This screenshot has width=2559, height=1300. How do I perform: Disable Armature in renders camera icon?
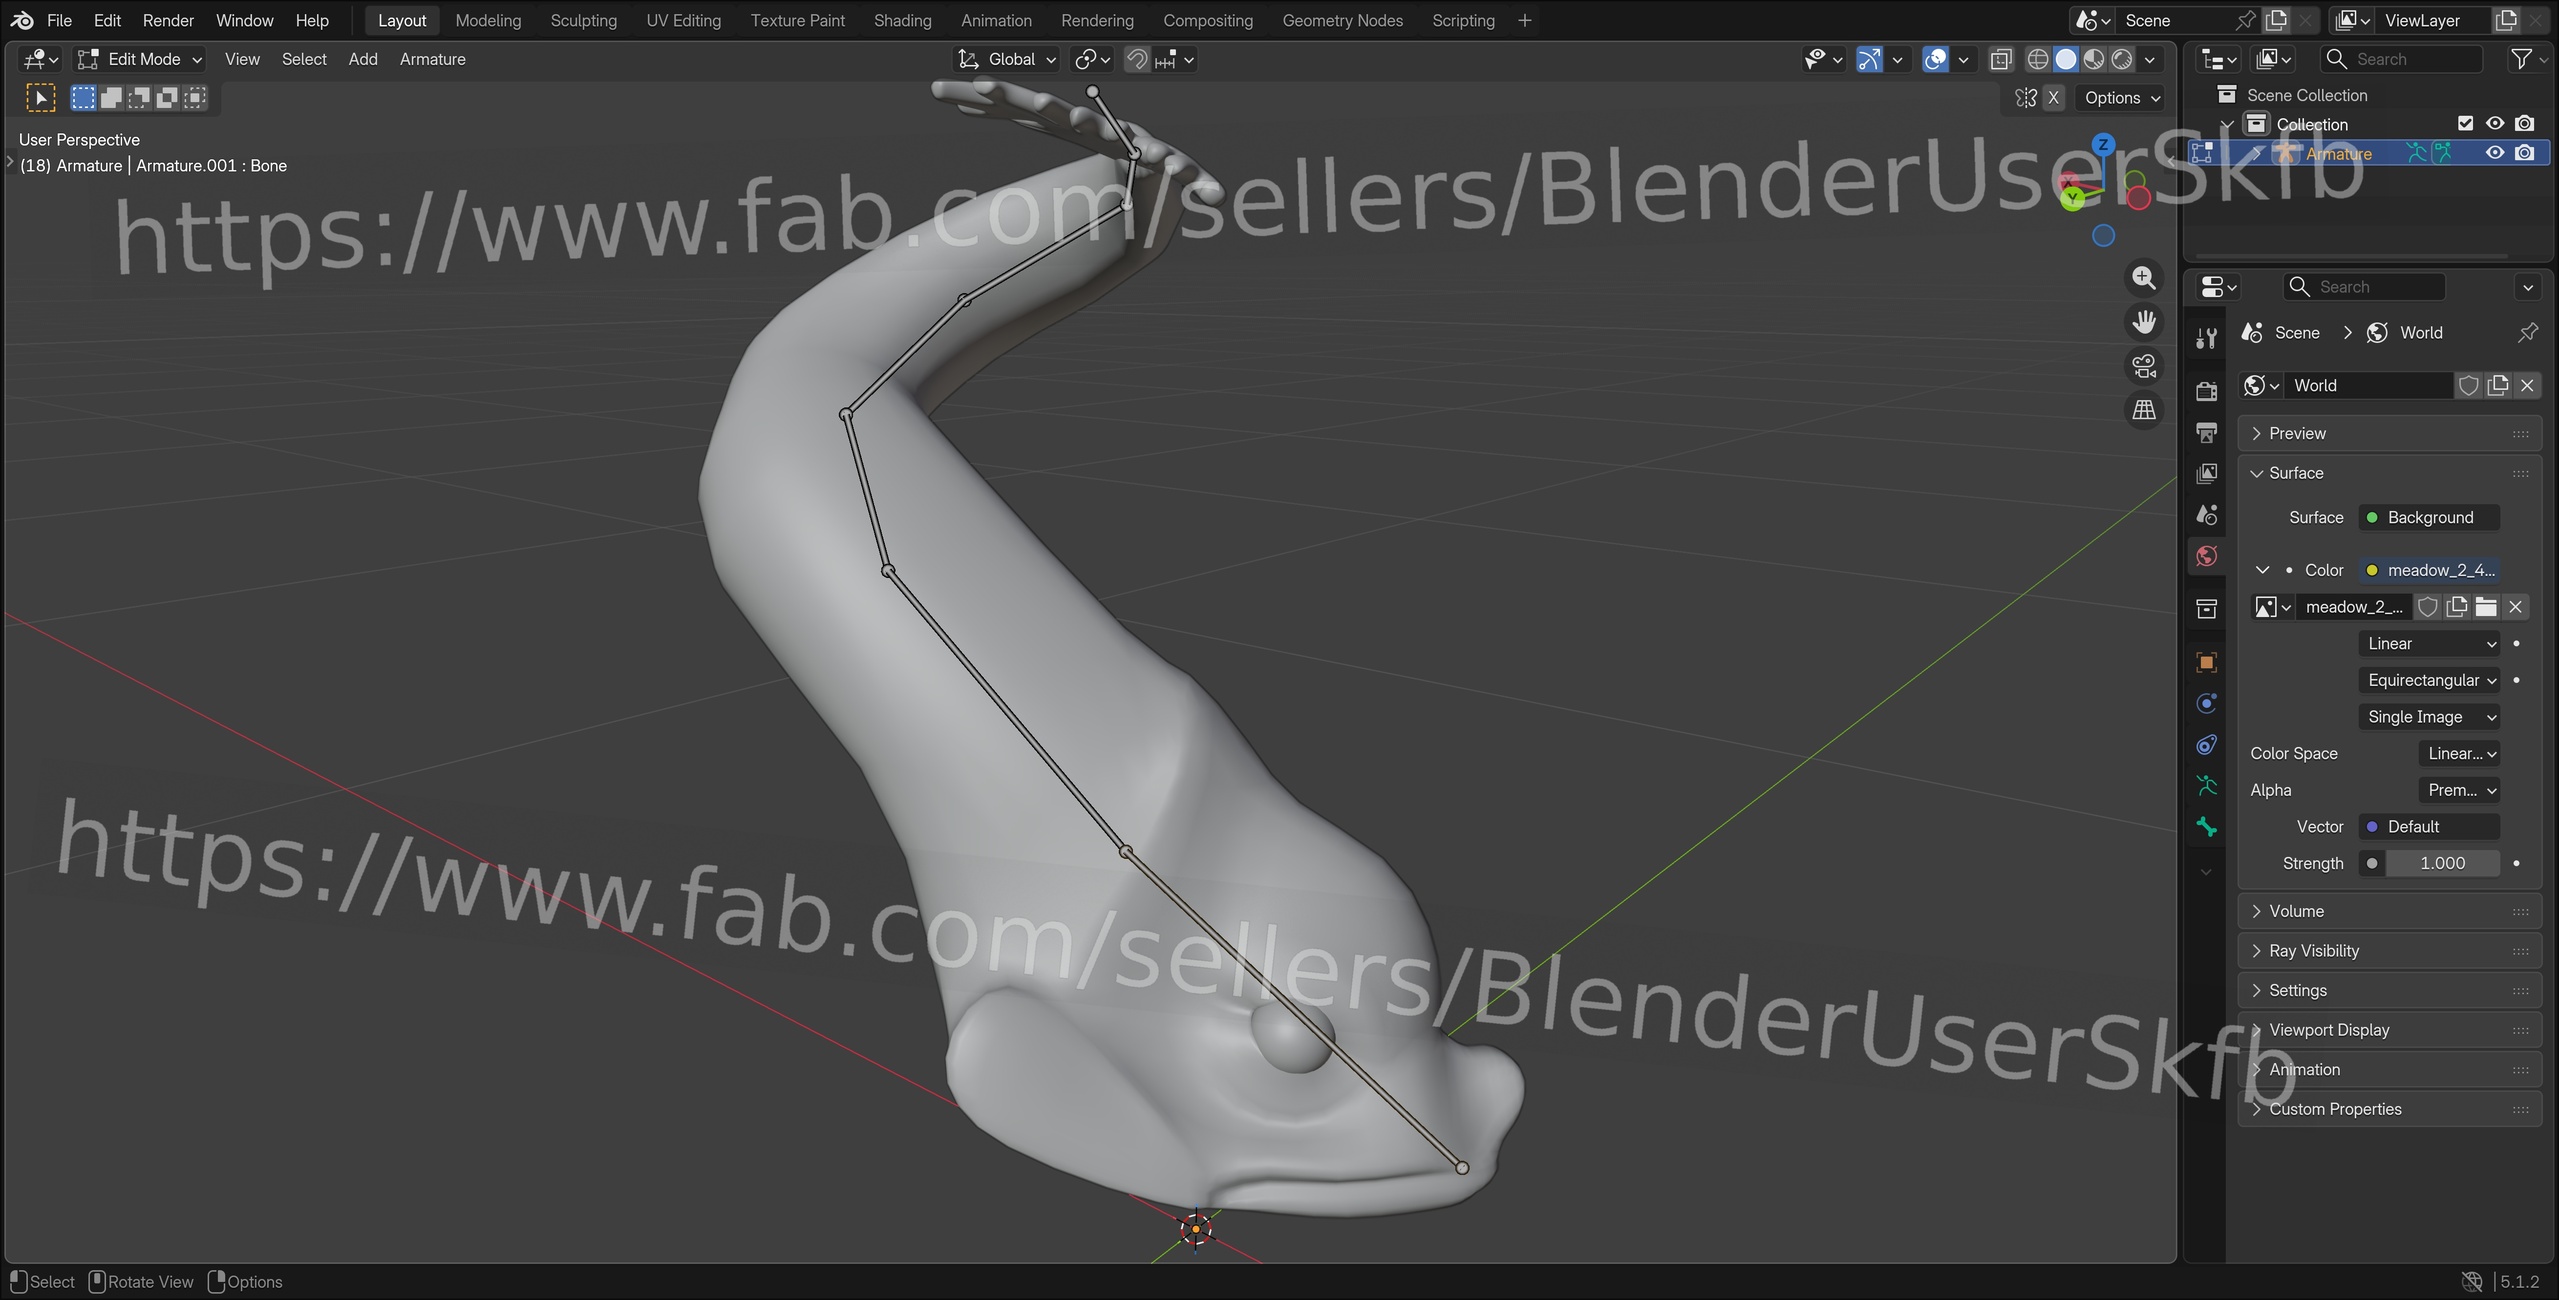coord(2525,153)
